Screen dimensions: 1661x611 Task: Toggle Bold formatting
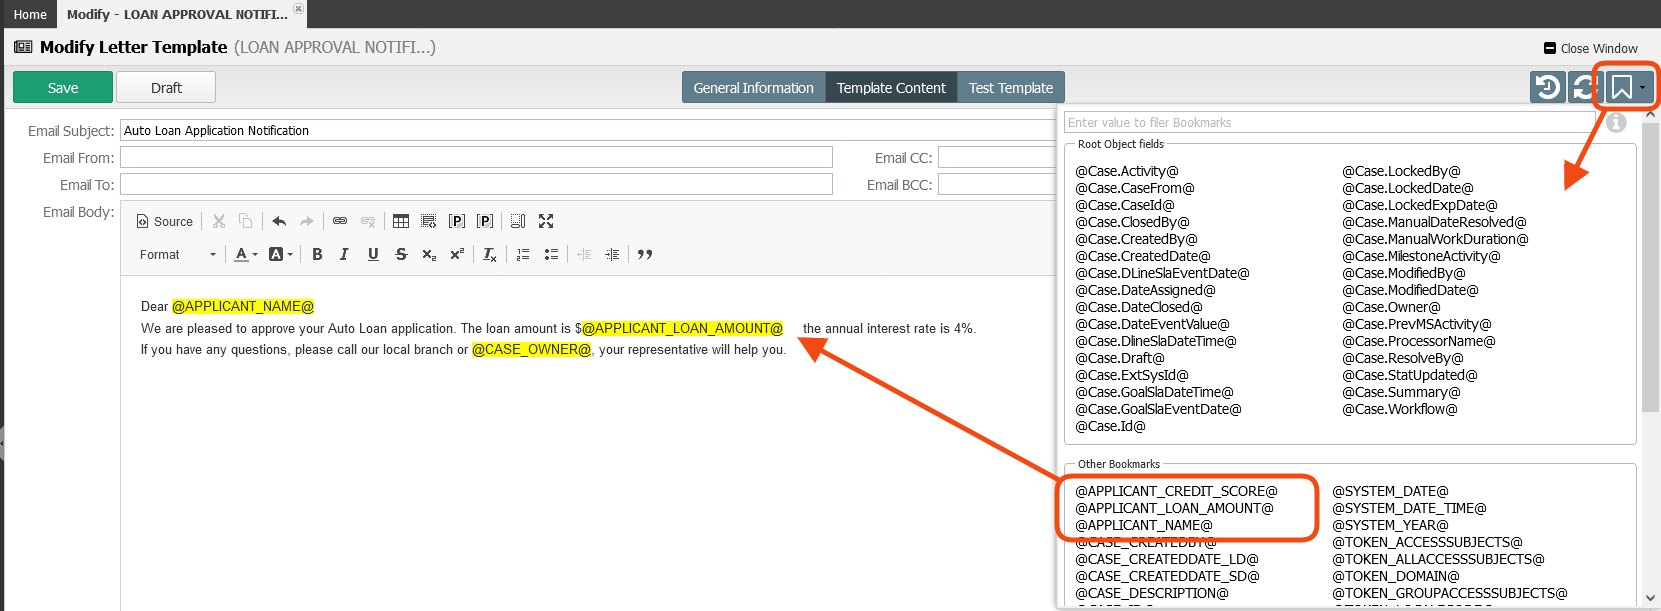317,254
